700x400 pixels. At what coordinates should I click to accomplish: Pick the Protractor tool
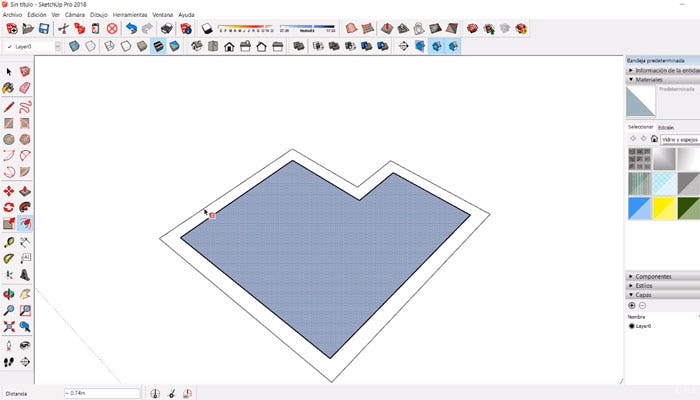(x=9, y=258)
